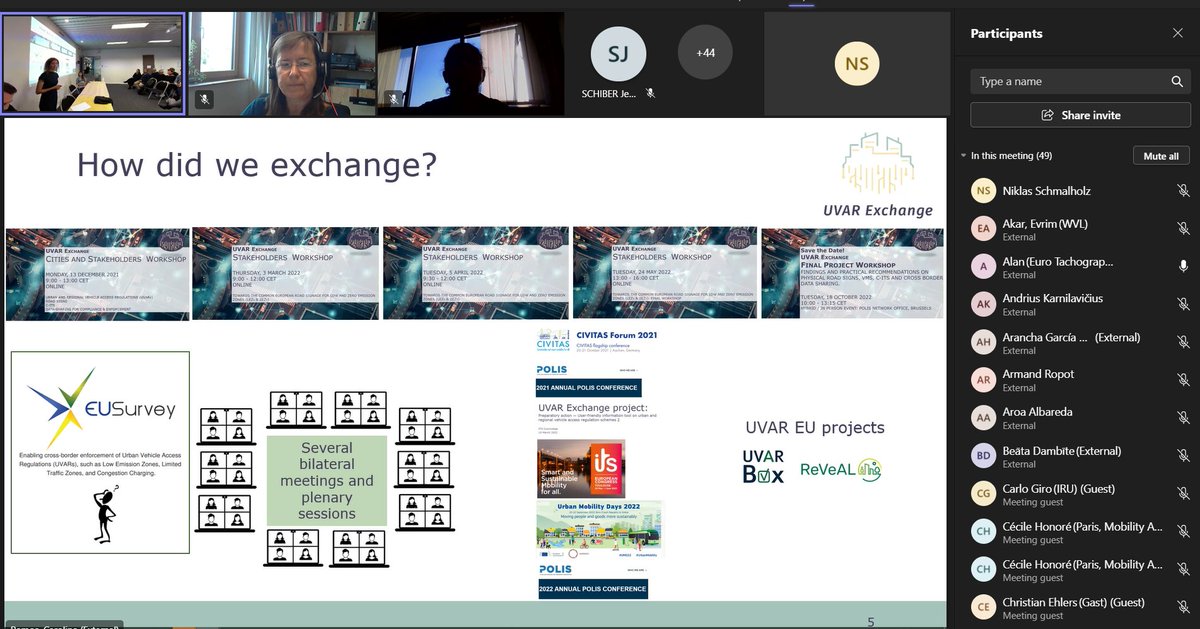Select the meeting room video tile
This screenshot has height=629, width=1200.
[x=93, y=63]
